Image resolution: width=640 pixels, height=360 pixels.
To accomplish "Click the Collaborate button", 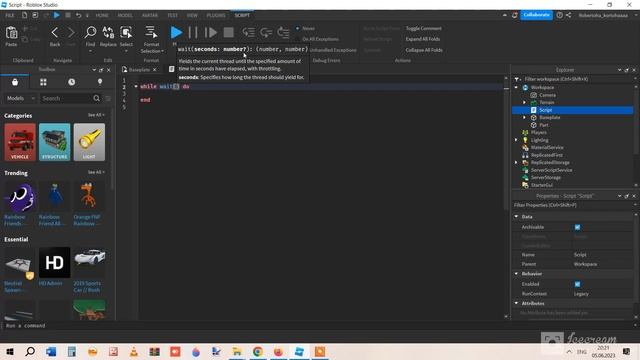I will pyautogui.click(x=536, y=15).
